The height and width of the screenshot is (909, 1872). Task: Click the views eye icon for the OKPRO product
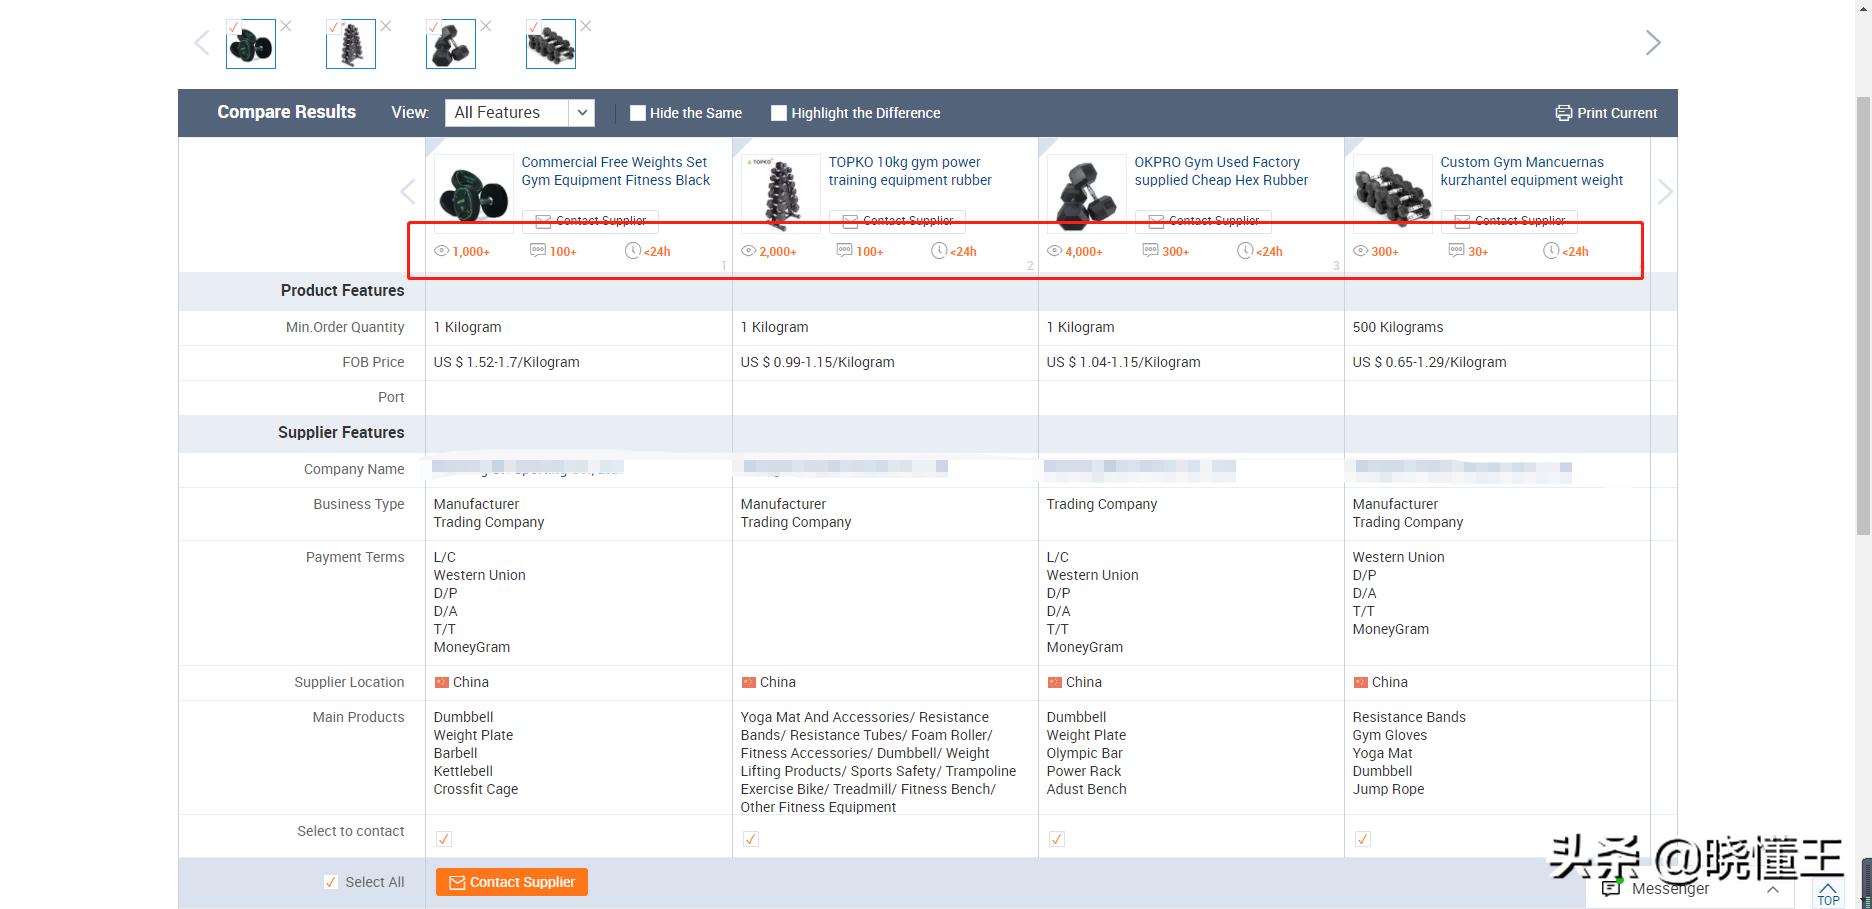tap(1054, 251)
